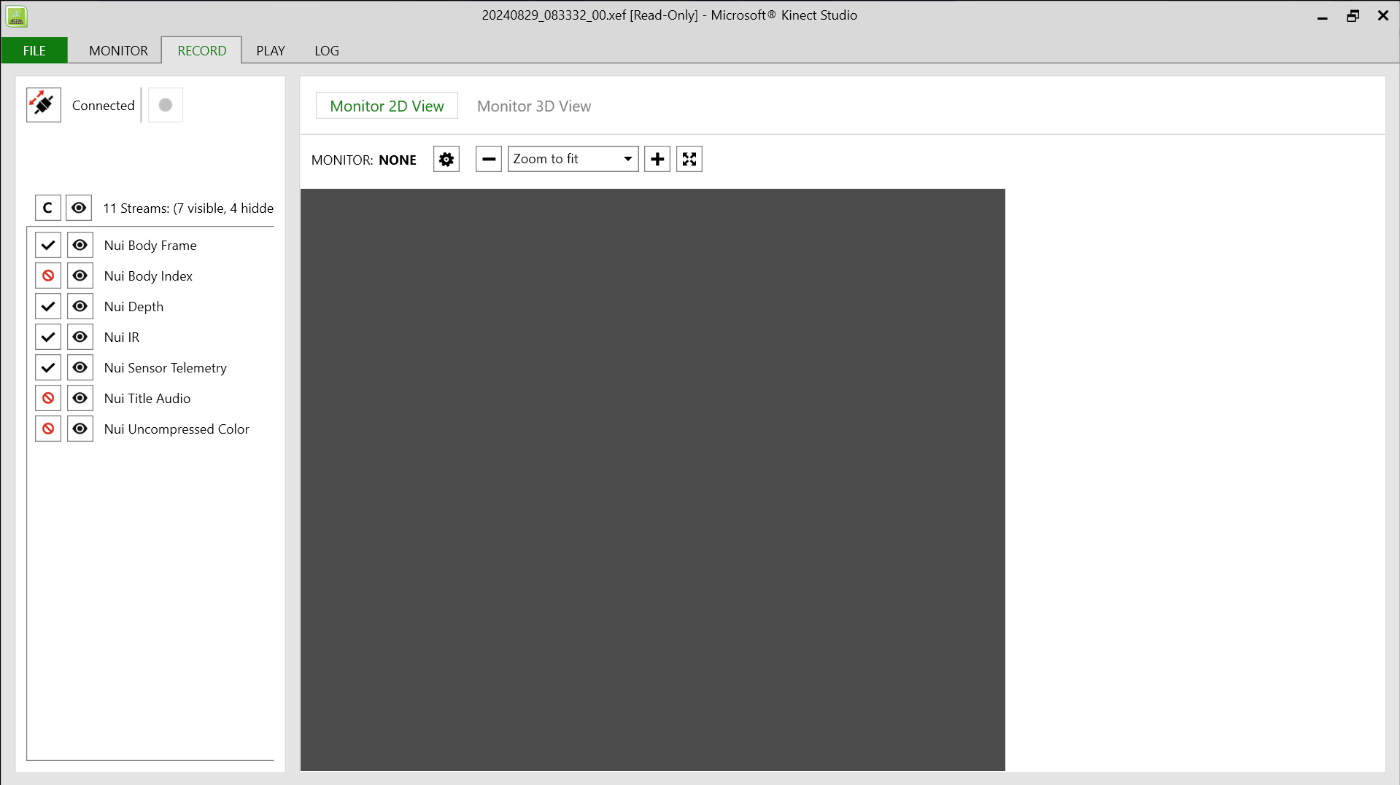The image size is (1400, 785).
Task: Enable the Nui Uncompressed Color stream
Action: point(48,429)
